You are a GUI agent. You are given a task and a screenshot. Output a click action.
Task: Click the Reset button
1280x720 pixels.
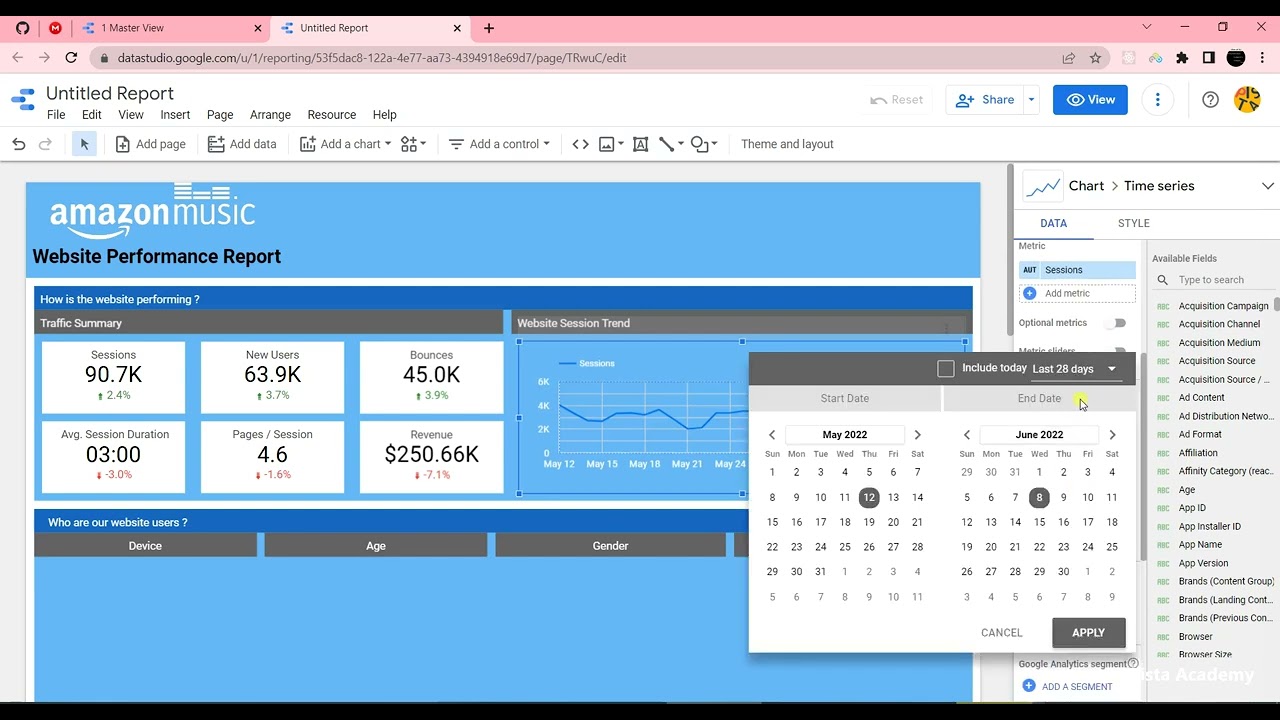coord(897,100)
